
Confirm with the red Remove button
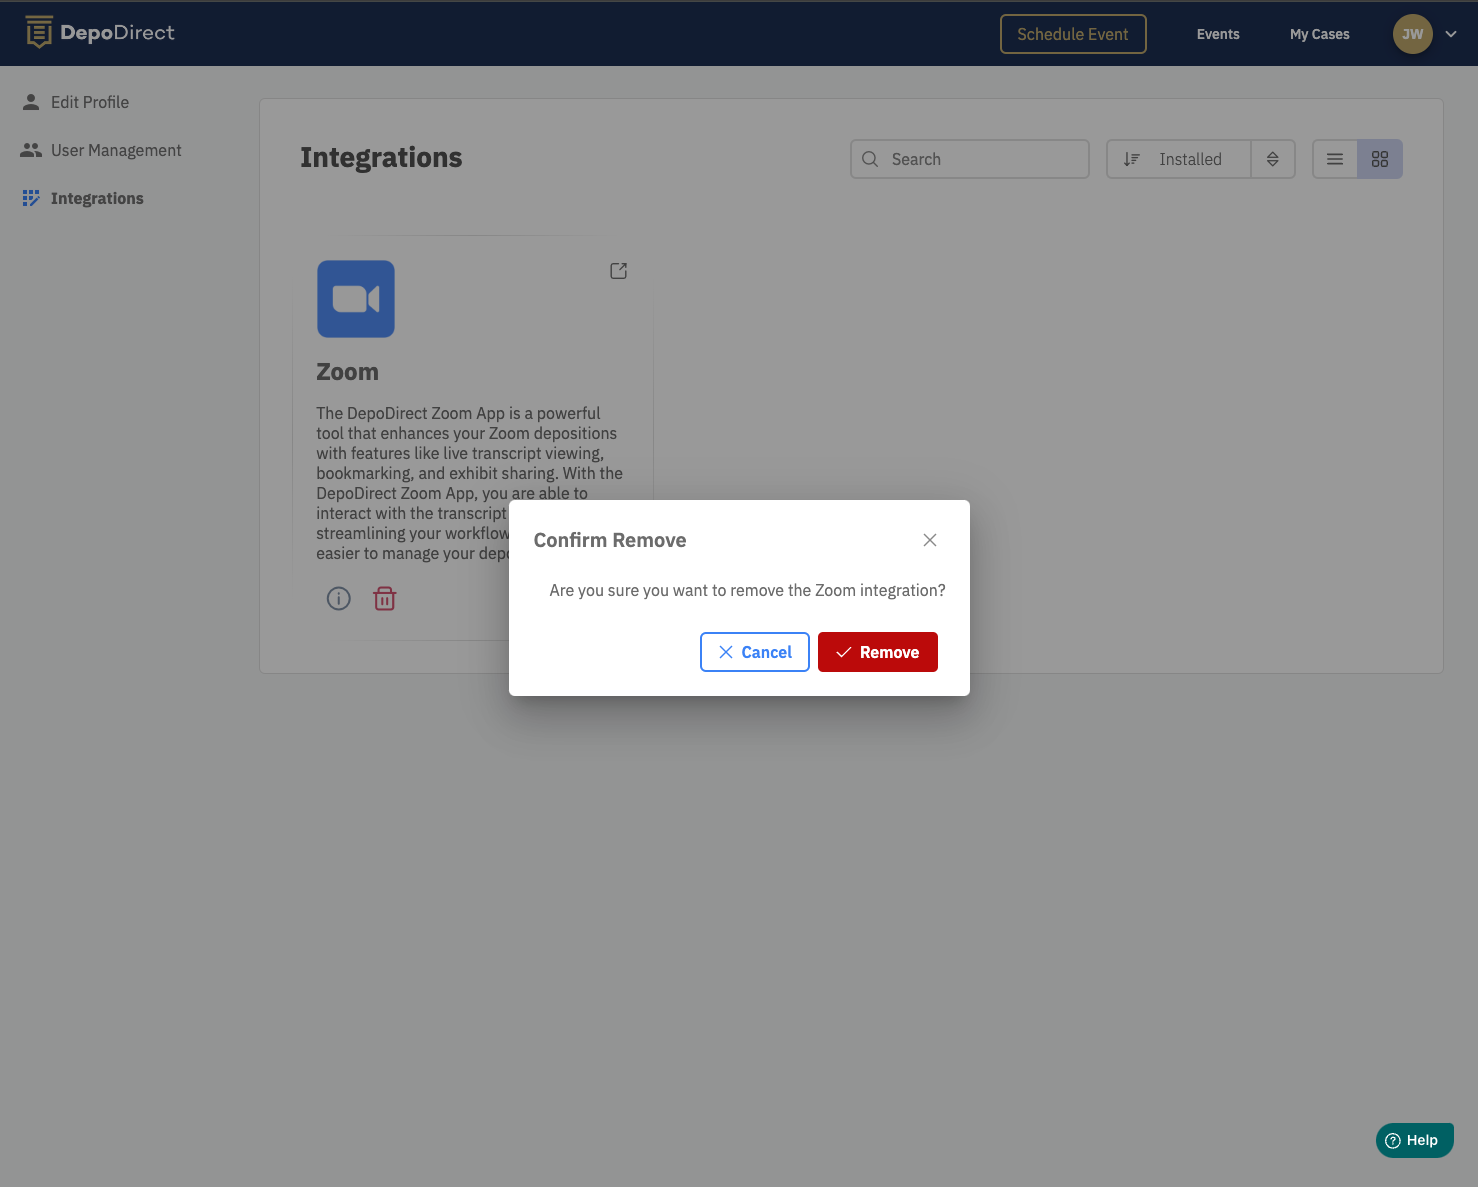coord(878,652)
